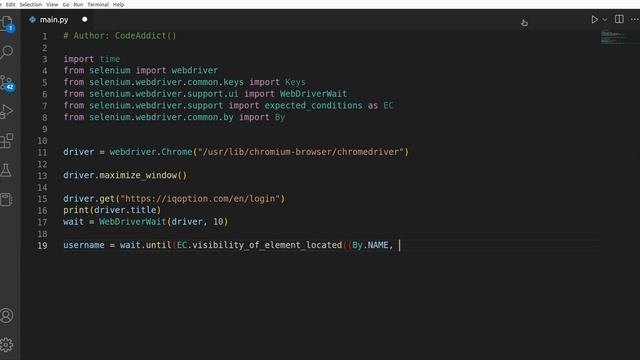Click line number 19 in gutter
Viewport: 640px width, 360px height.
pos(42,246)
